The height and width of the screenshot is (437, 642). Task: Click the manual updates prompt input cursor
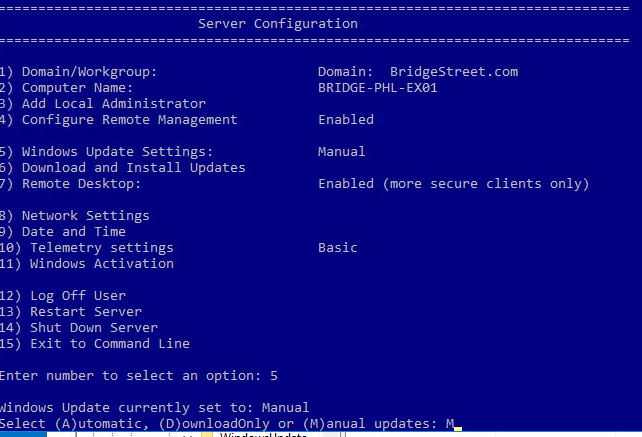click(458, 425)
